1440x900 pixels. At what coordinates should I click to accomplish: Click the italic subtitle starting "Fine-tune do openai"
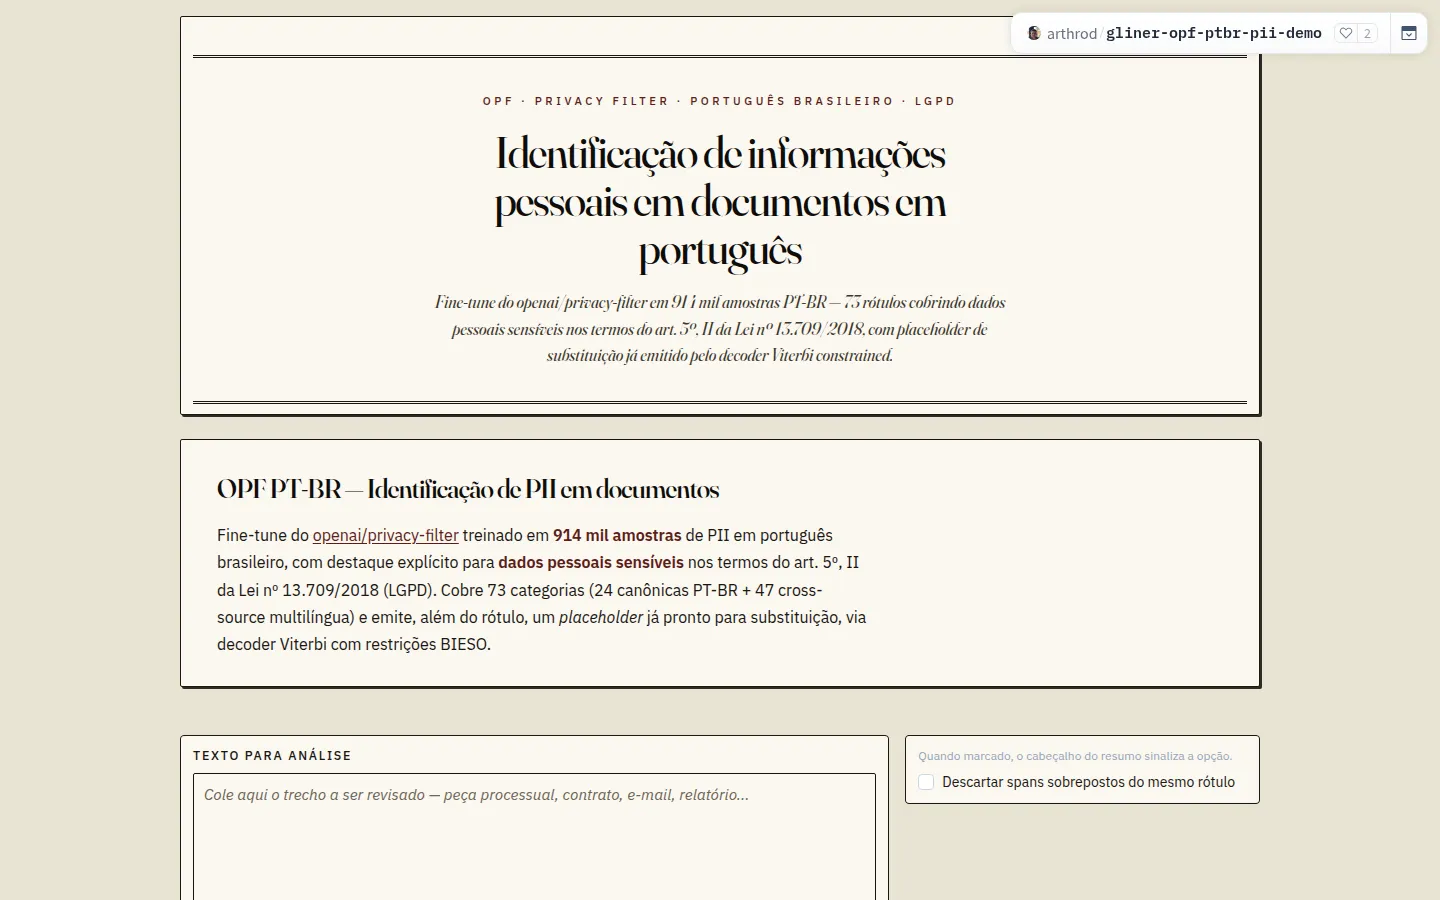point(720,329)
